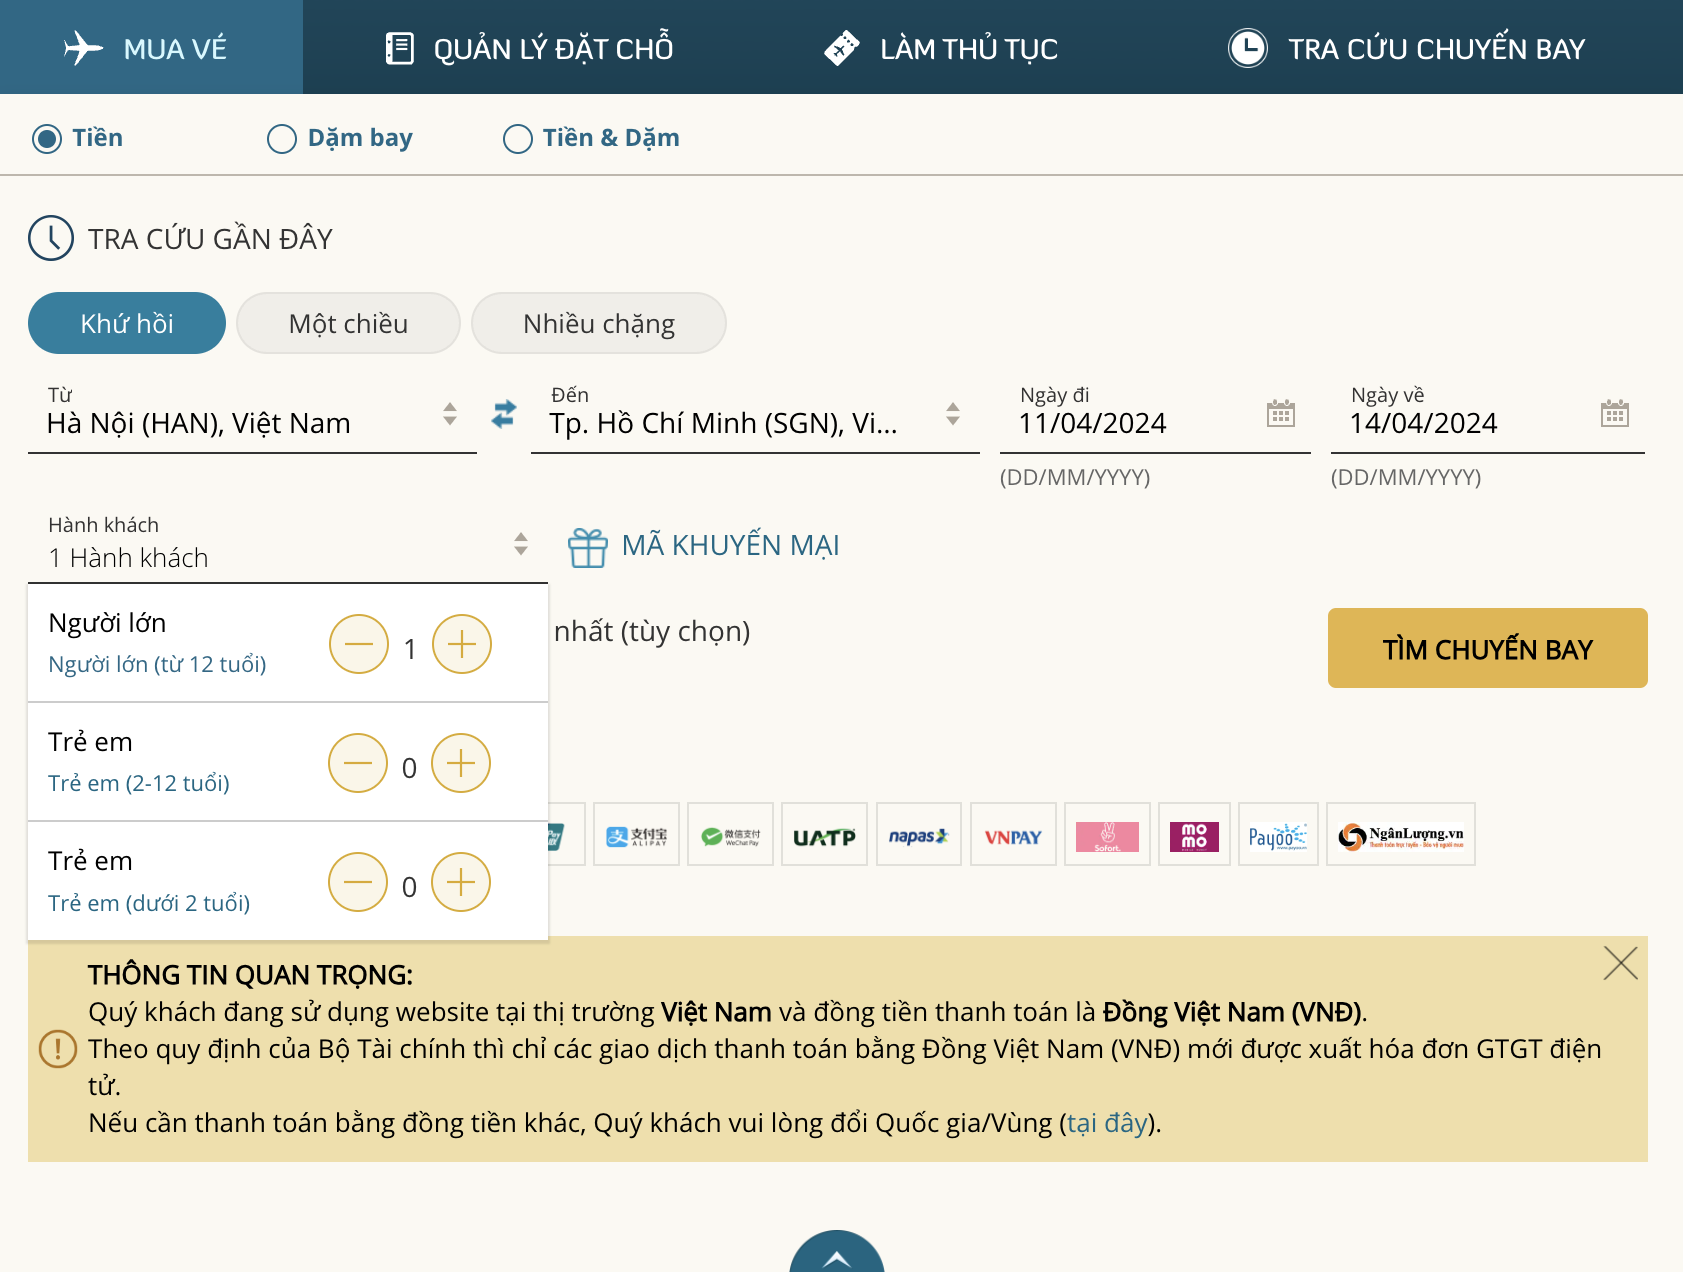Click the scroll-to-top arrow button
This screenshot has height=1272, width=1683.
[x=837, y=1253]
